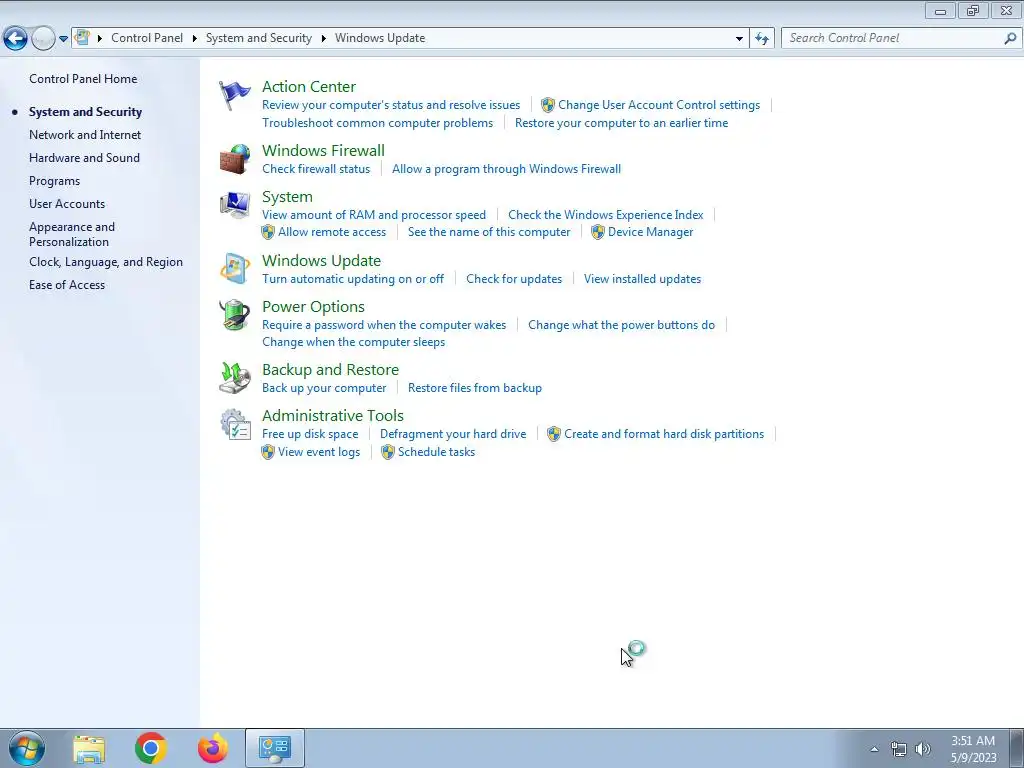Click the Action Center flag icon
Viewport: 1024px width, 768px height.
pyautogui.click(x=234, y=95)
